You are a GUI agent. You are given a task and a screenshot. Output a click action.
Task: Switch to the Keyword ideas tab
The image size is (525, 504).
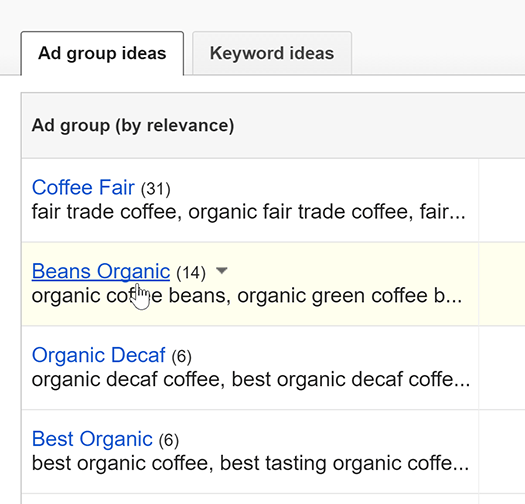272,53
